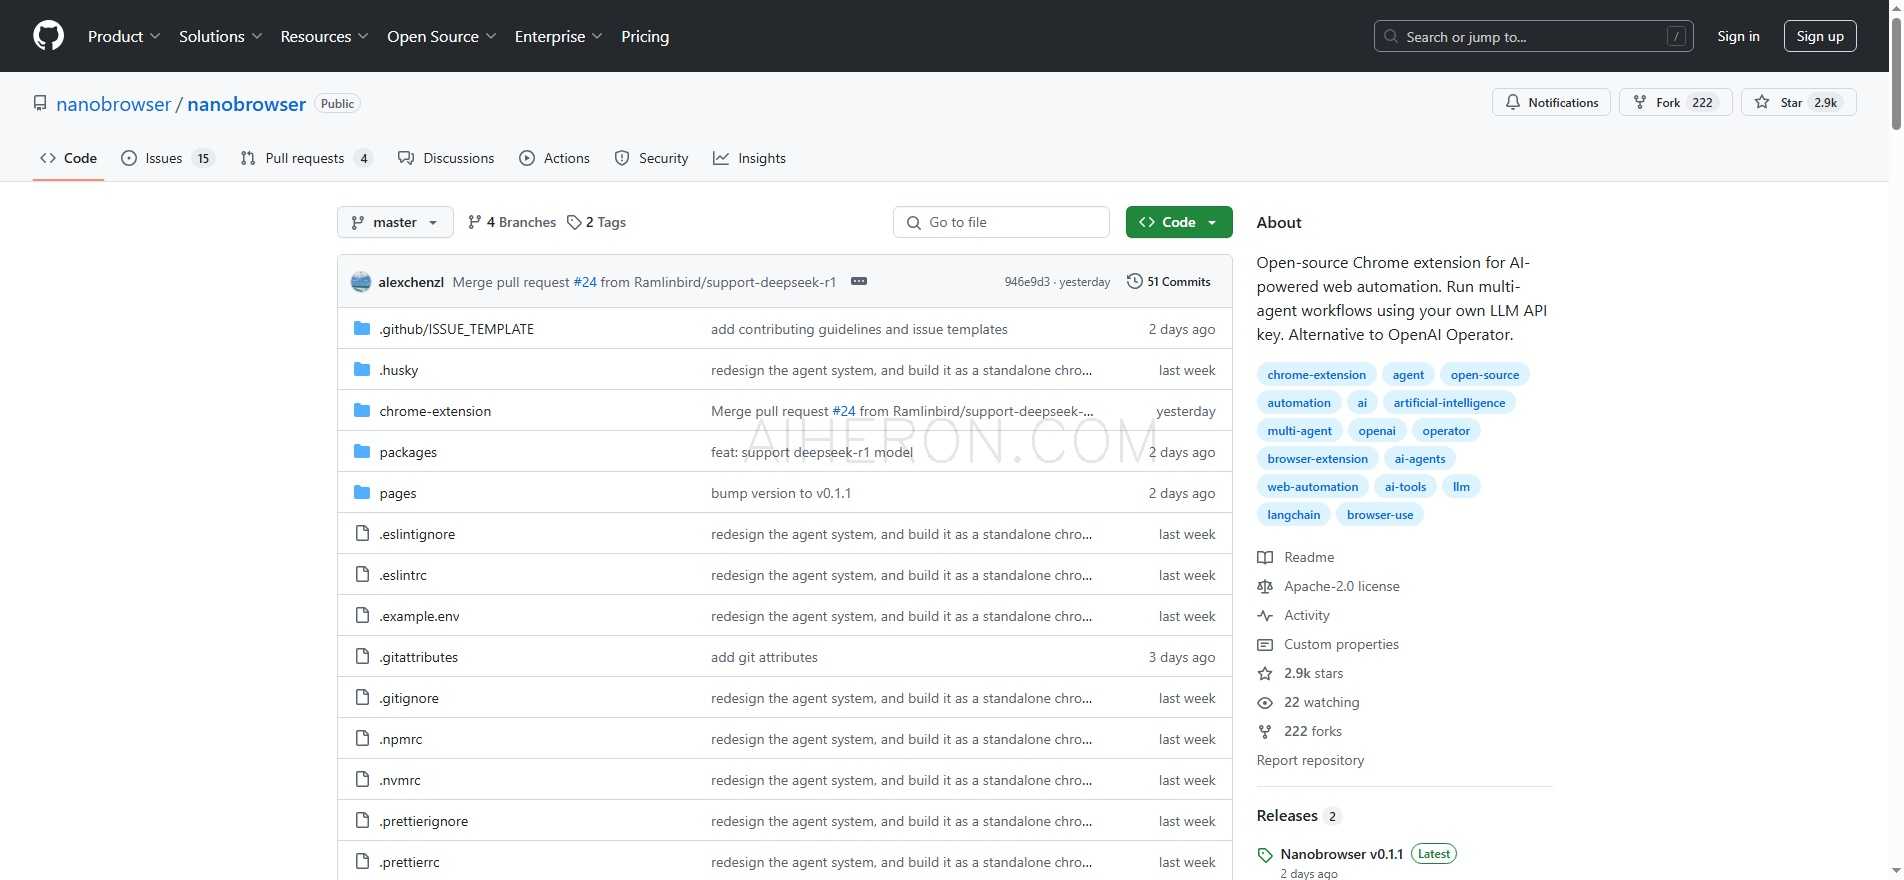Image resolution: width=1904 pixels, height=880 pixels.
Task: Switch to the Insights tab
Action: click(x=749, y=158)
